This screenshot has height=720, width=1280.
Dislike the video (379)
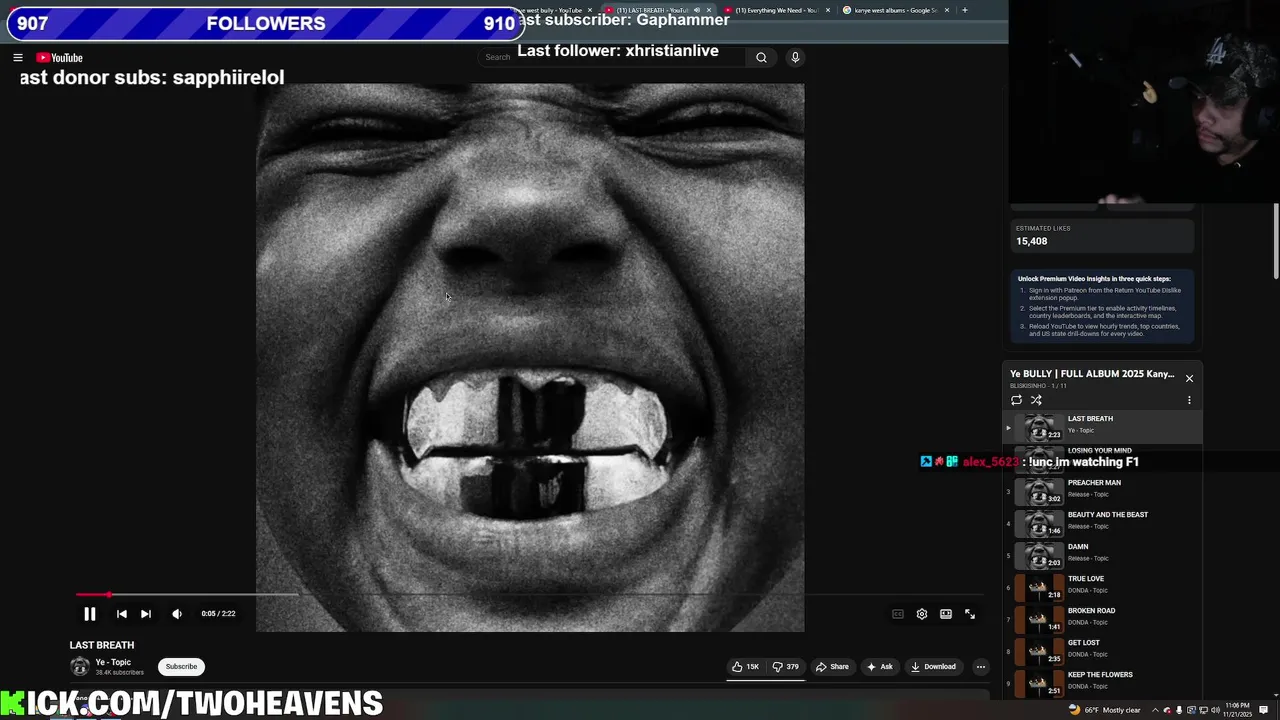[x=786, y=667]
